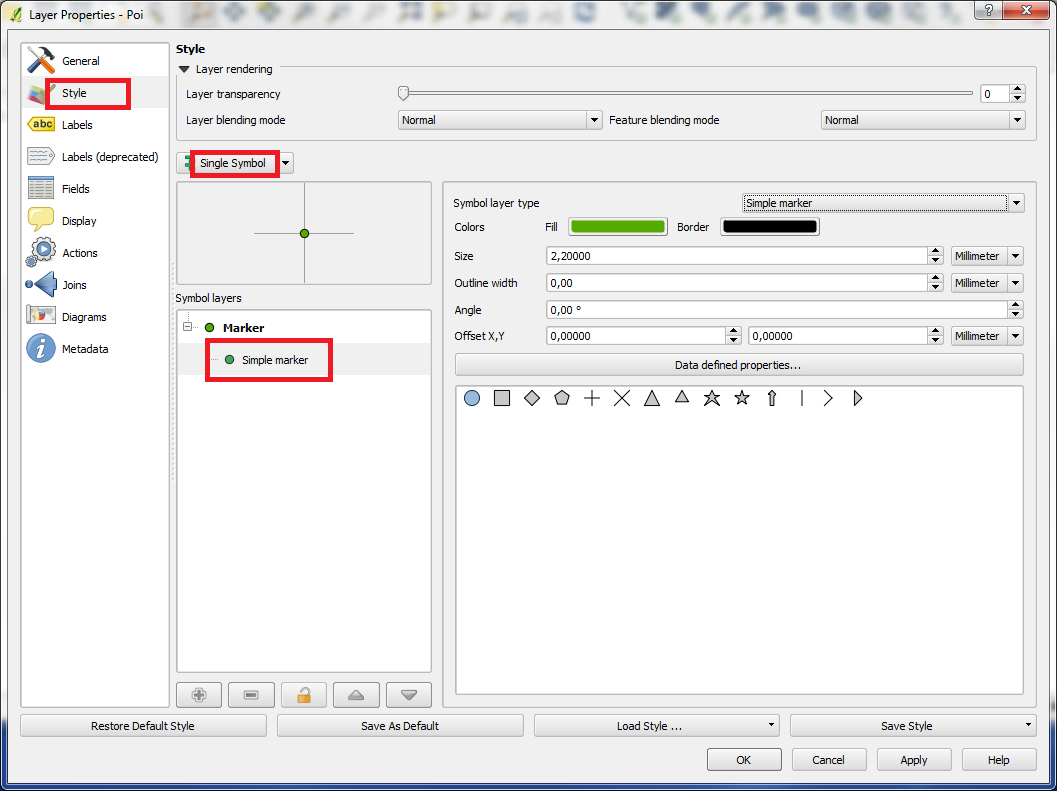The height and width of the screenshot is (791, 1057).
Task: Remove the selected symbol layer
Action: pyautogui.click(x=251, y=695)
